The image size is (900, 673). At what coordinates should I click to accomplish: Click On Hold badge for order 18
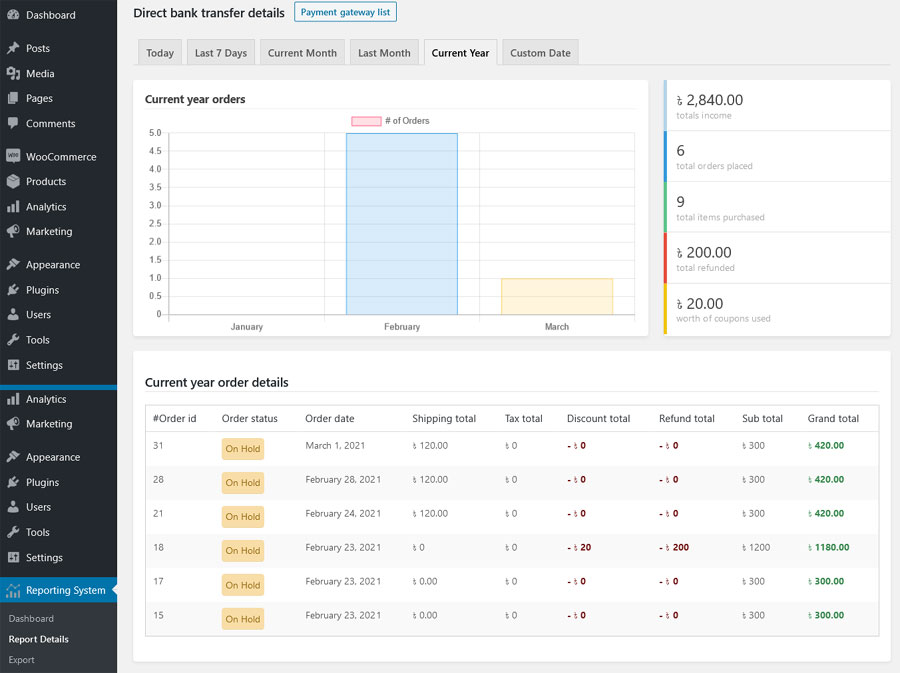(243, 550)
